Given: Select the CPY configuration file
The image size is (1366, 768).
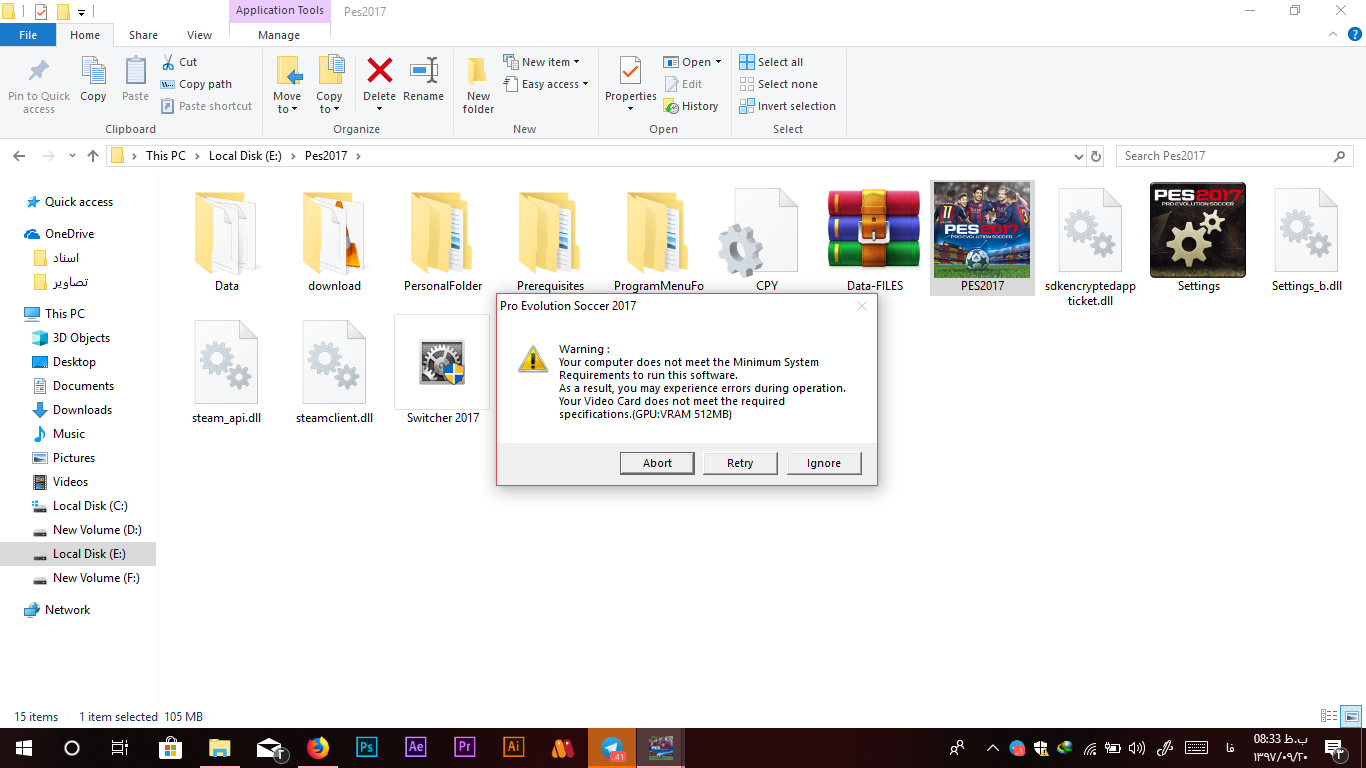Looking at the screenshot, I should pos(767,240).
